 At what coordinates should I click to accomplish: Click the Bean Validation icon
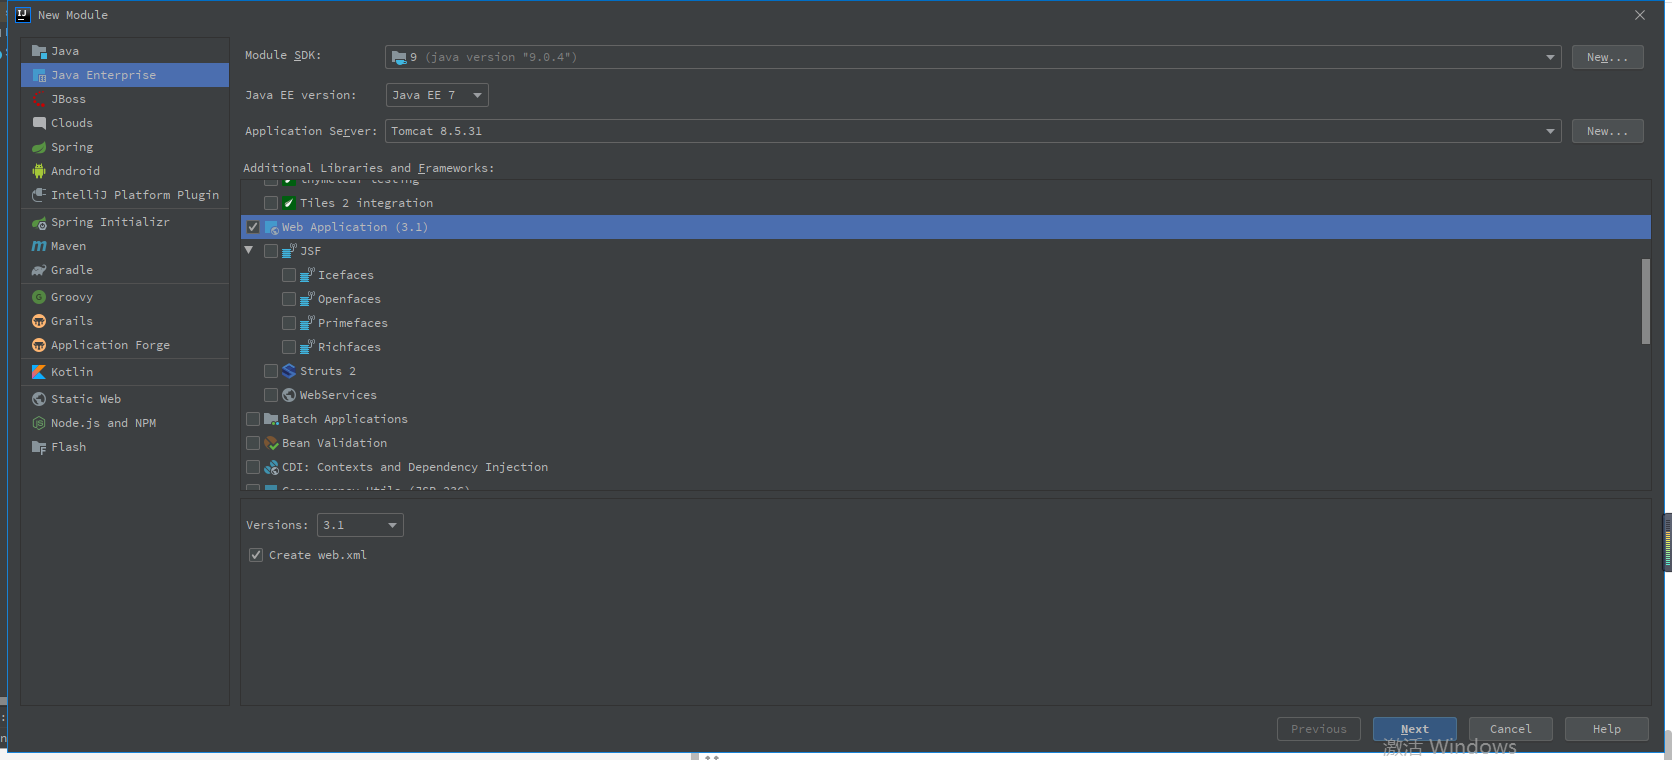(271, 443)
